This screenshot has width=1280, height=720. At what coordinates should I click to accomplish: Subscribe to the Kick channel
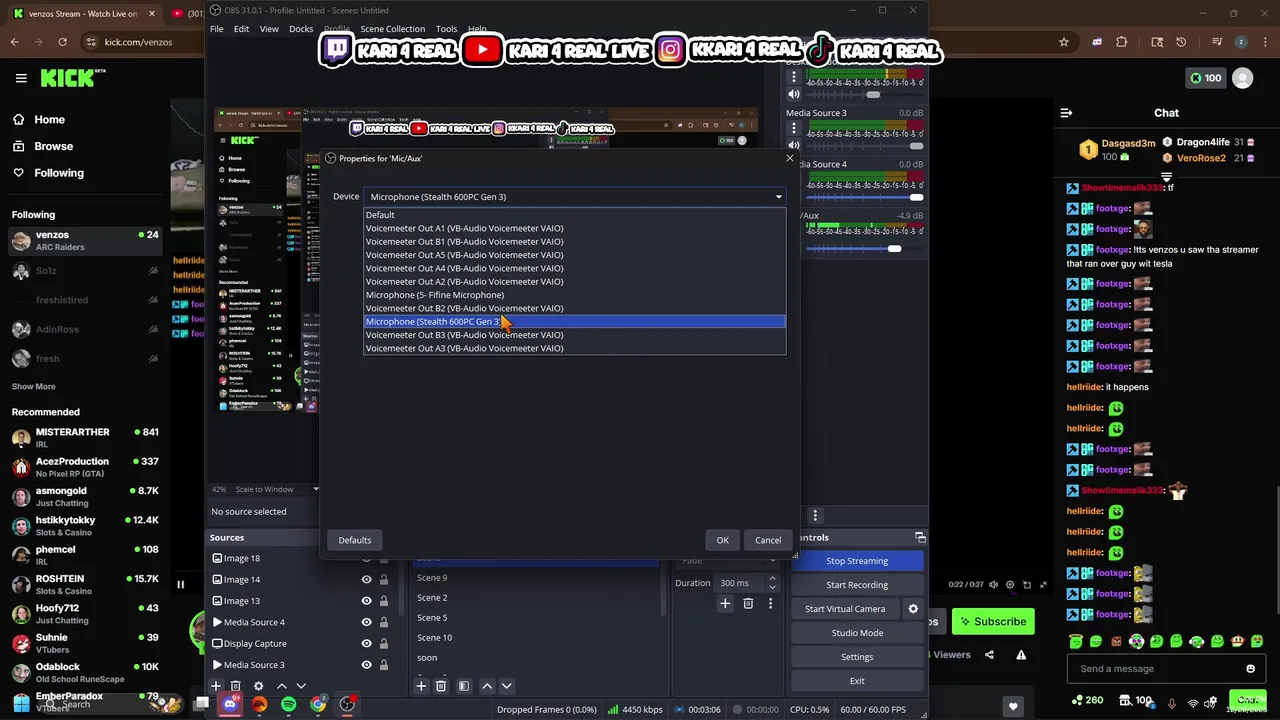pyautogui.click(x=993, y=622)
